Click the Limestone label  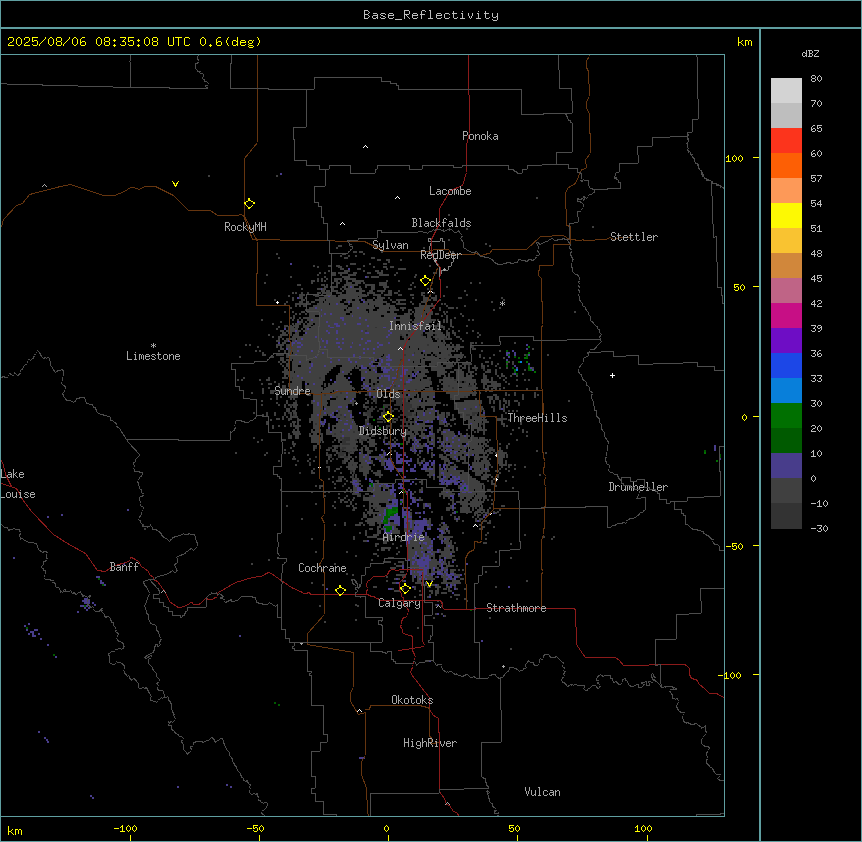pos(153,356)
